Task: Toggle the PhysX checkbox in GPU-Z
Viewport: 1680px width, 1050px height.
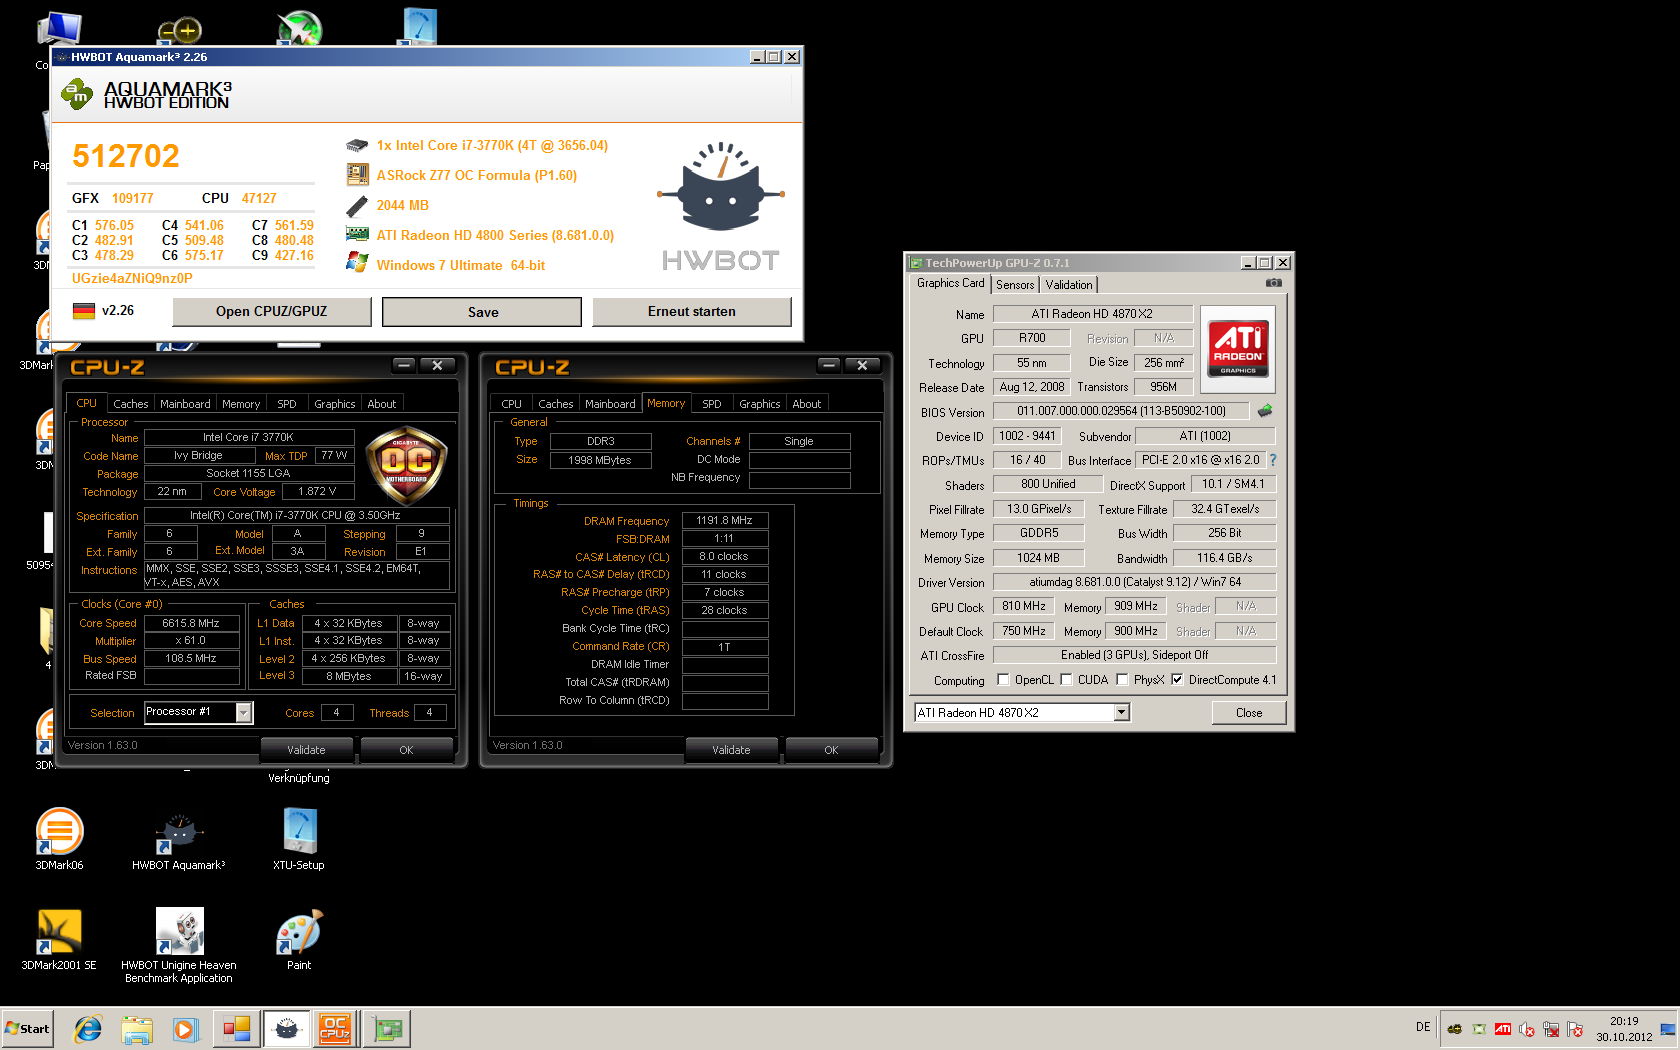Action: click(x=1122, y=680)
